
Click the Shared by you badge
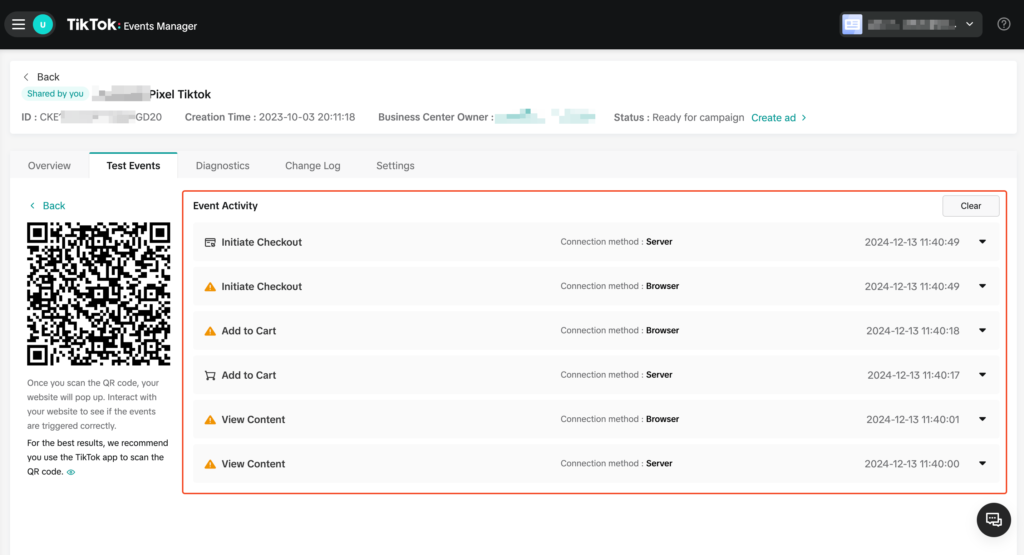[x=55, y=93]
